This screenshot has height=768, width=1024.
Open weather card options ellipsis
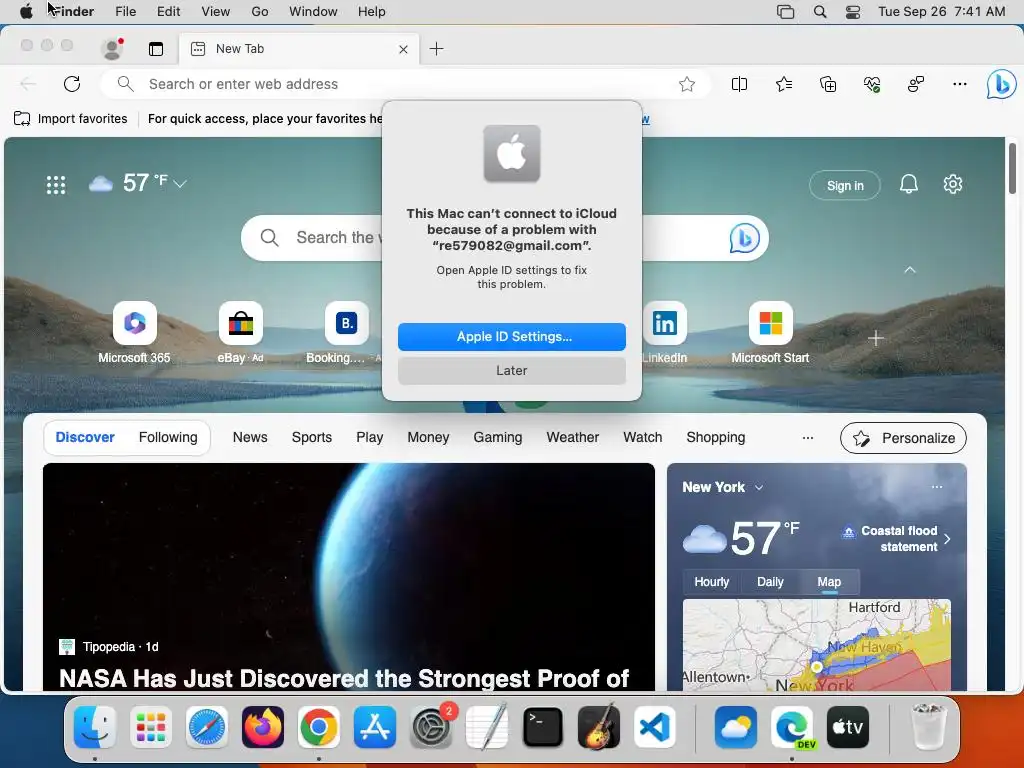coord(936,487)
